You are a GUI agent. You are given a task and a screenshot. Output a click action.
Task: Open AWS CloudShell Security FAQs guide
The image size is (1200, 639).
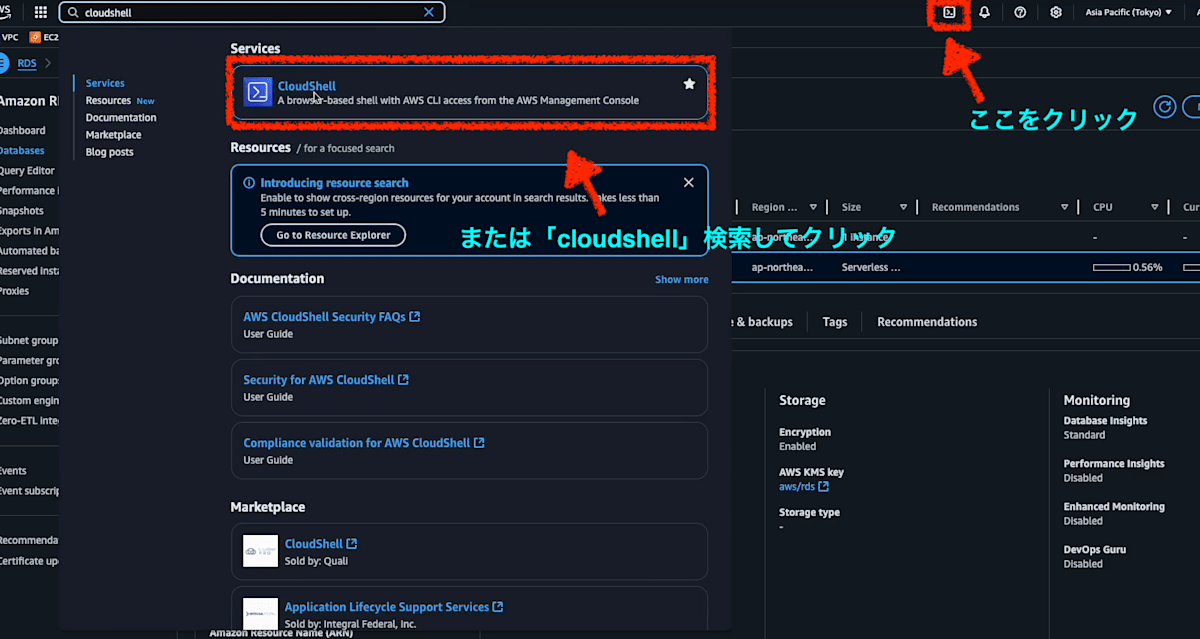click(x=331, y=317)
